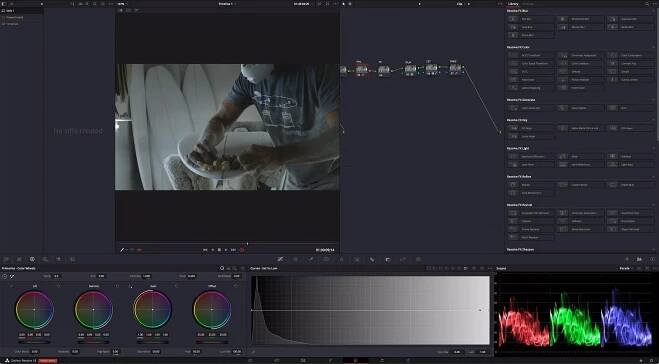Click the play forward button

[x=226, y=250]
